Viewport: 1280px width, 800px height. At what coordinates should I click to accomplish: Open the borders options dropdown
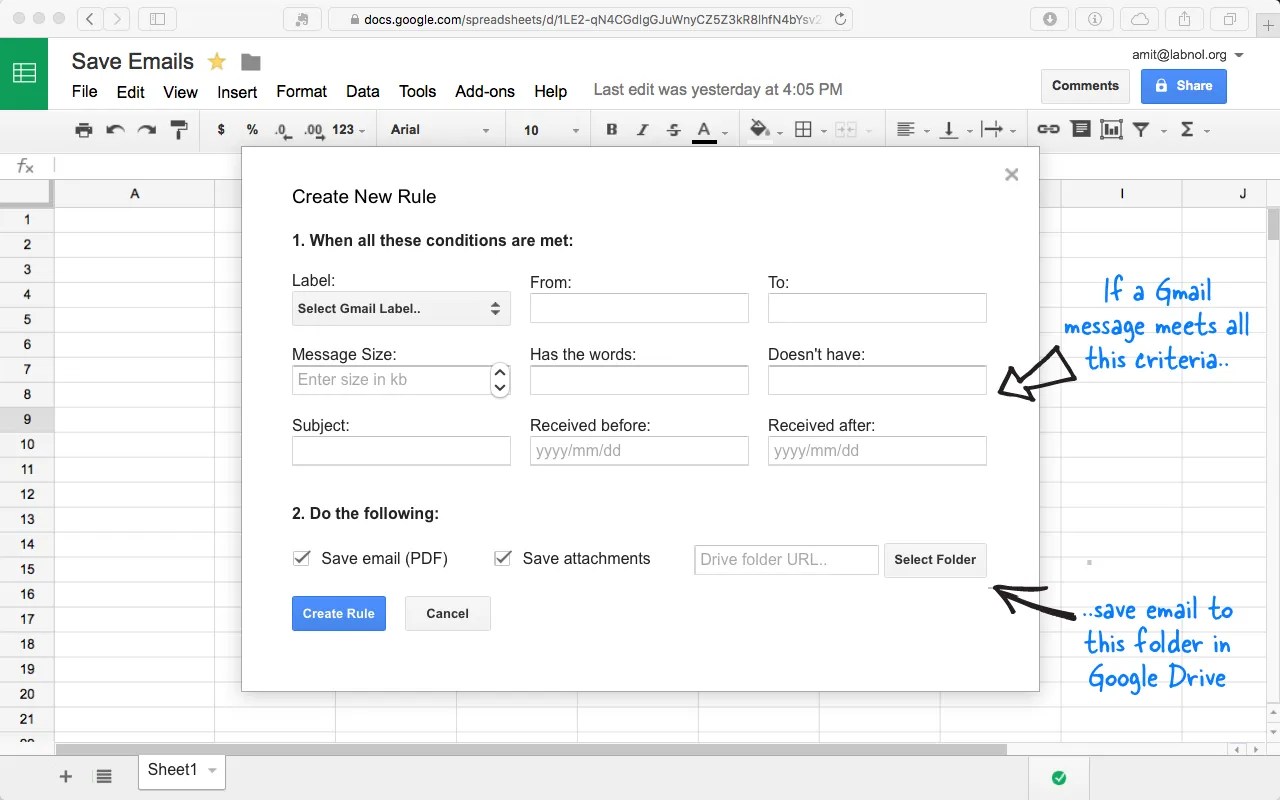coord(824,130)
